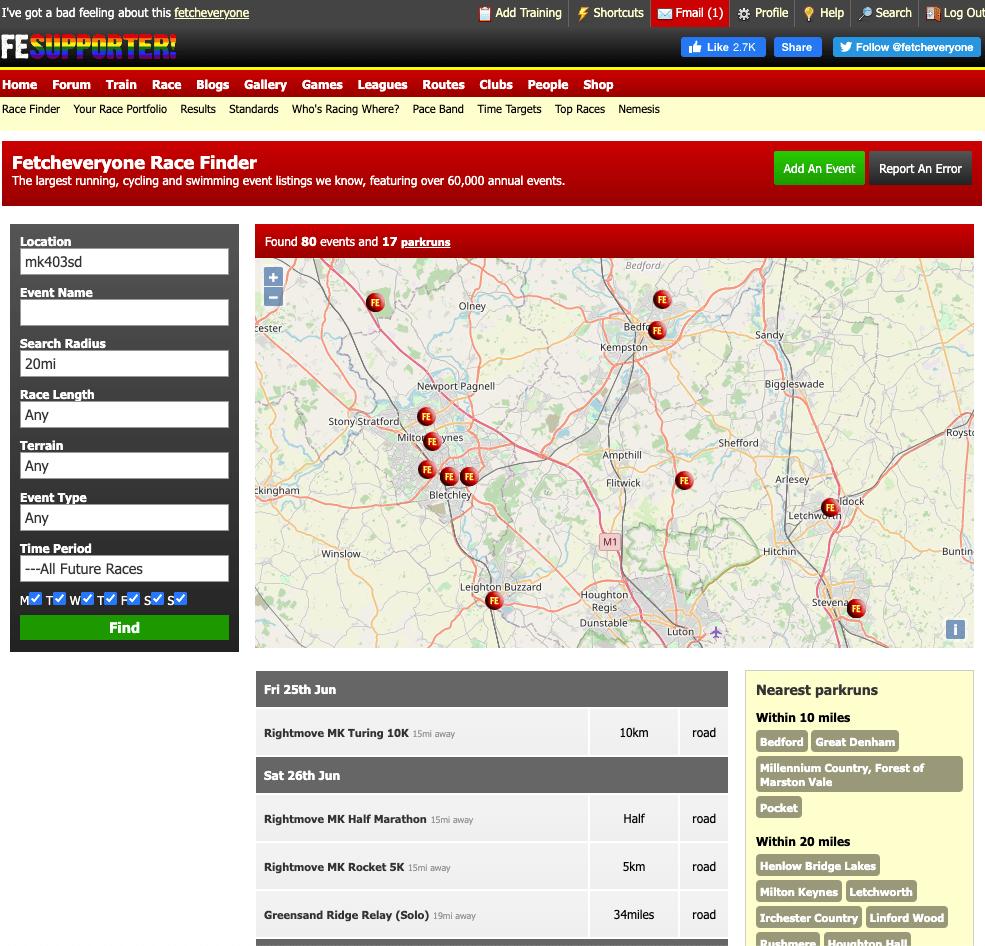Open the Great Denham parkrun tag
Viewport: 985px width, 946px height.
pyautogui.click(x=855, y=742)
